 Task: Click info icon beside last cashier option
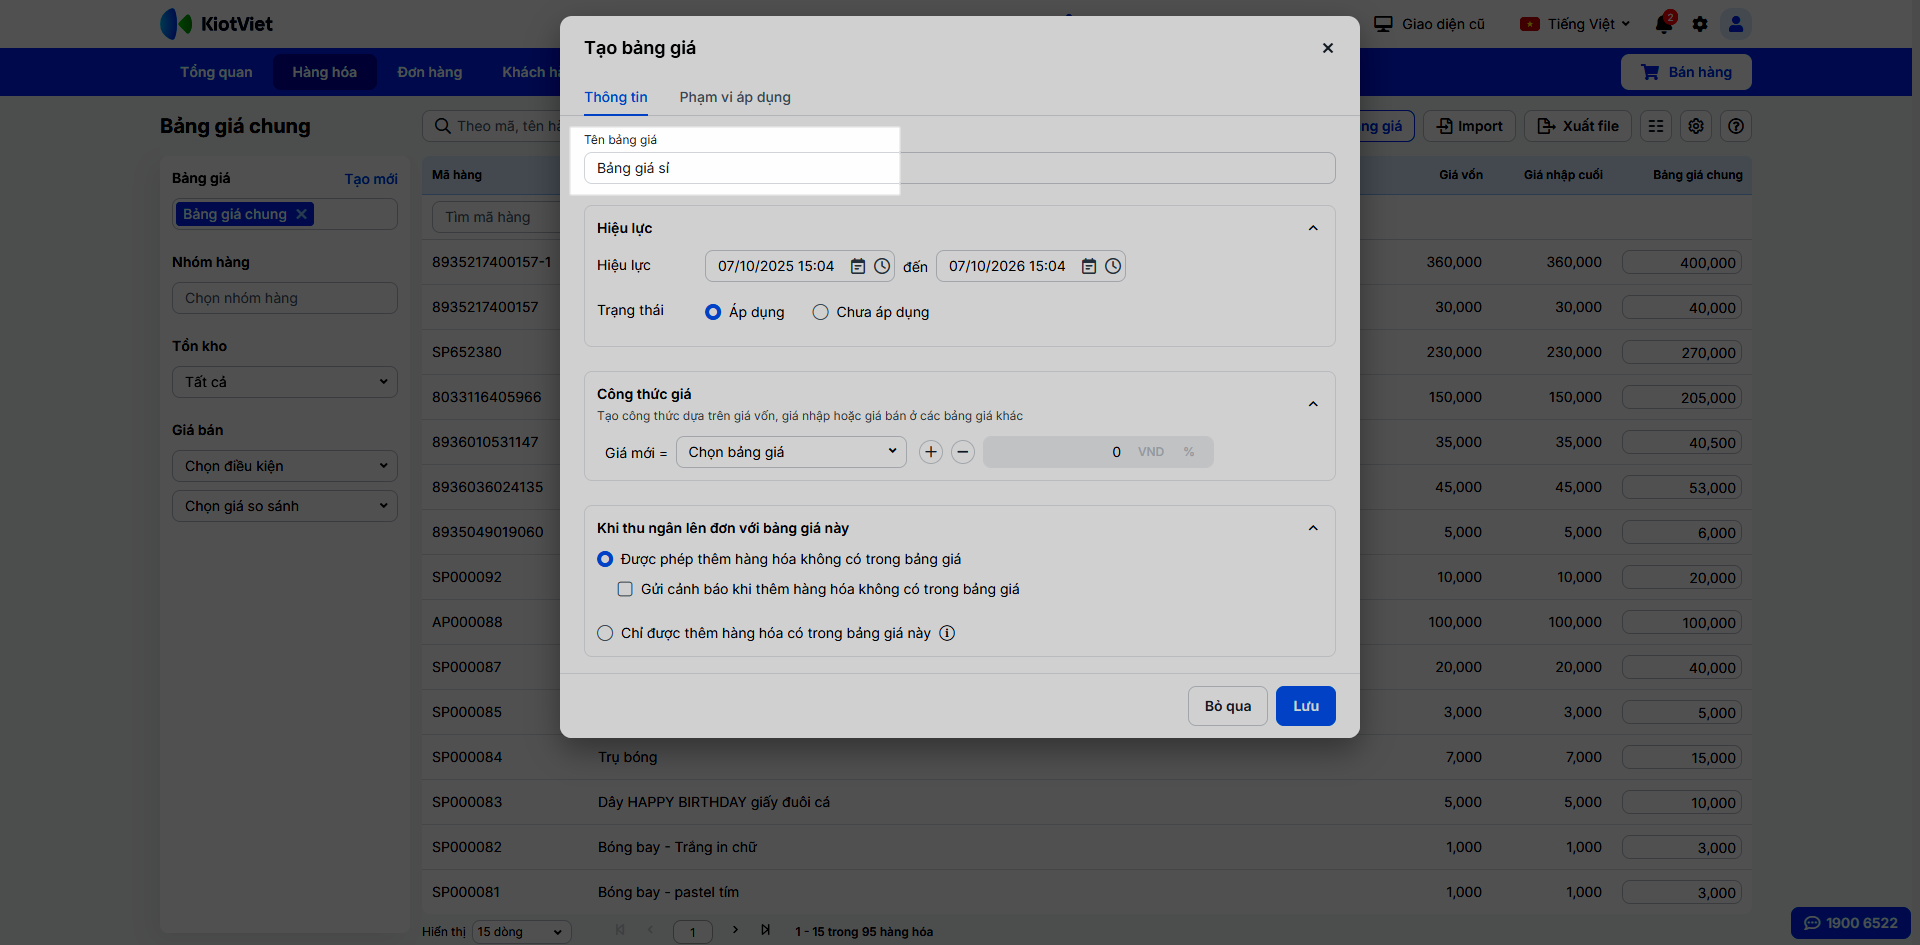(947, 633)
